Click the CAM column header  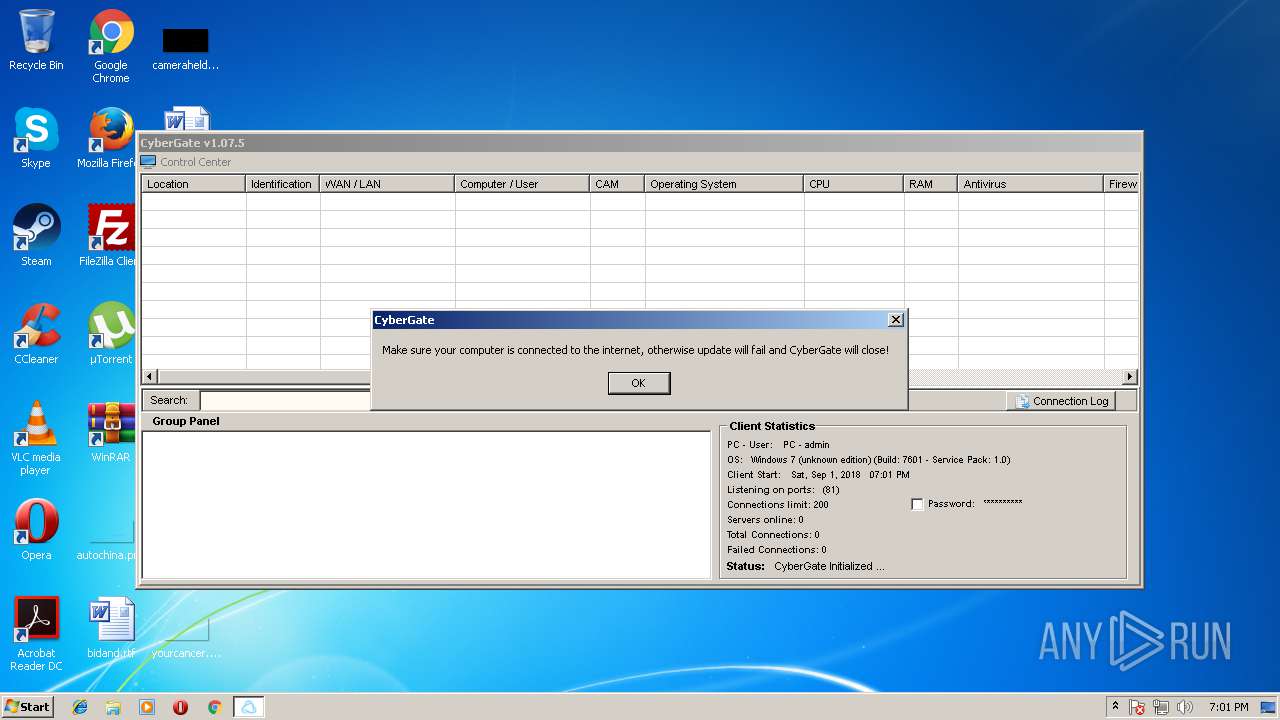click(617, 184)
